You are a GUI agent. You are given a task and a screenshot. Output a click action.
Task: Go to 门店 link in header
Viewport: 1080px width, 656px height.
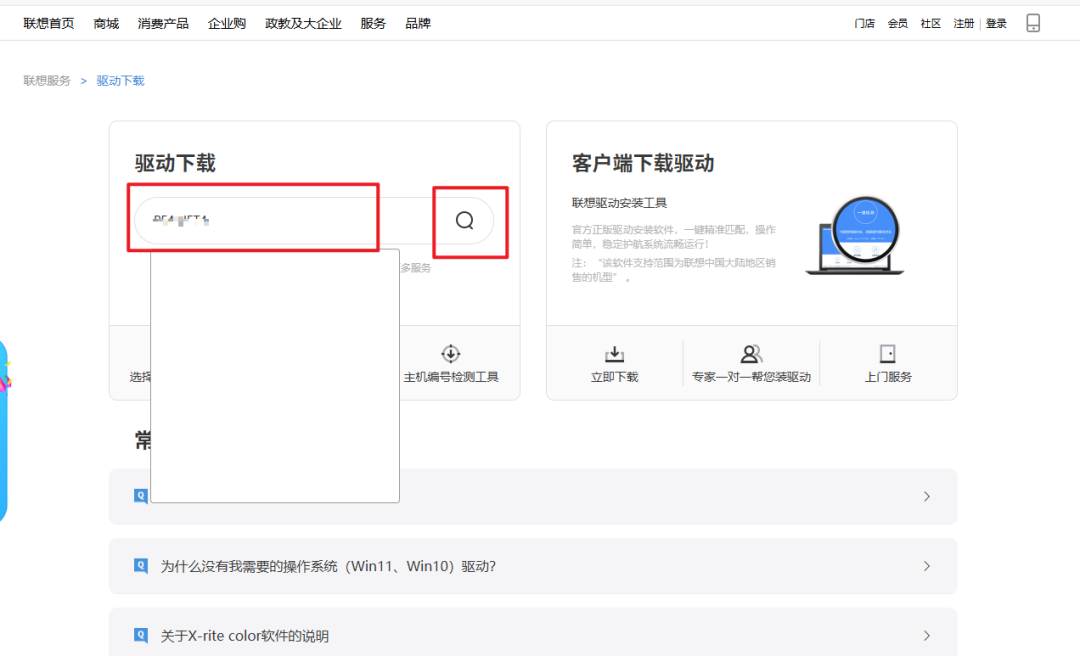pos(864,23)
